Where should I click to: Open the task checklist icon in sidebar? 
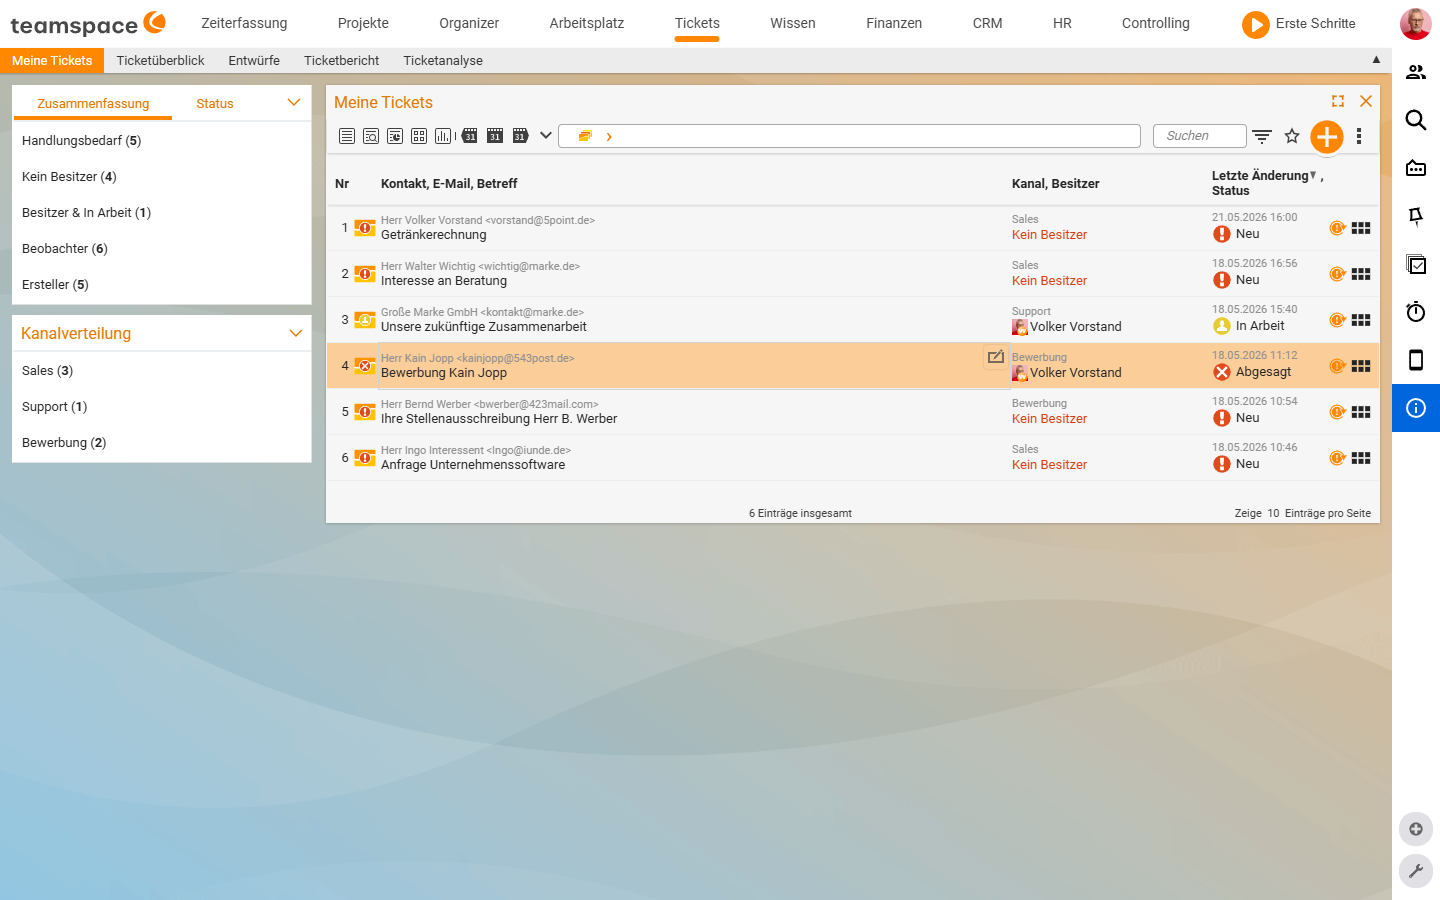[1416, 264]
